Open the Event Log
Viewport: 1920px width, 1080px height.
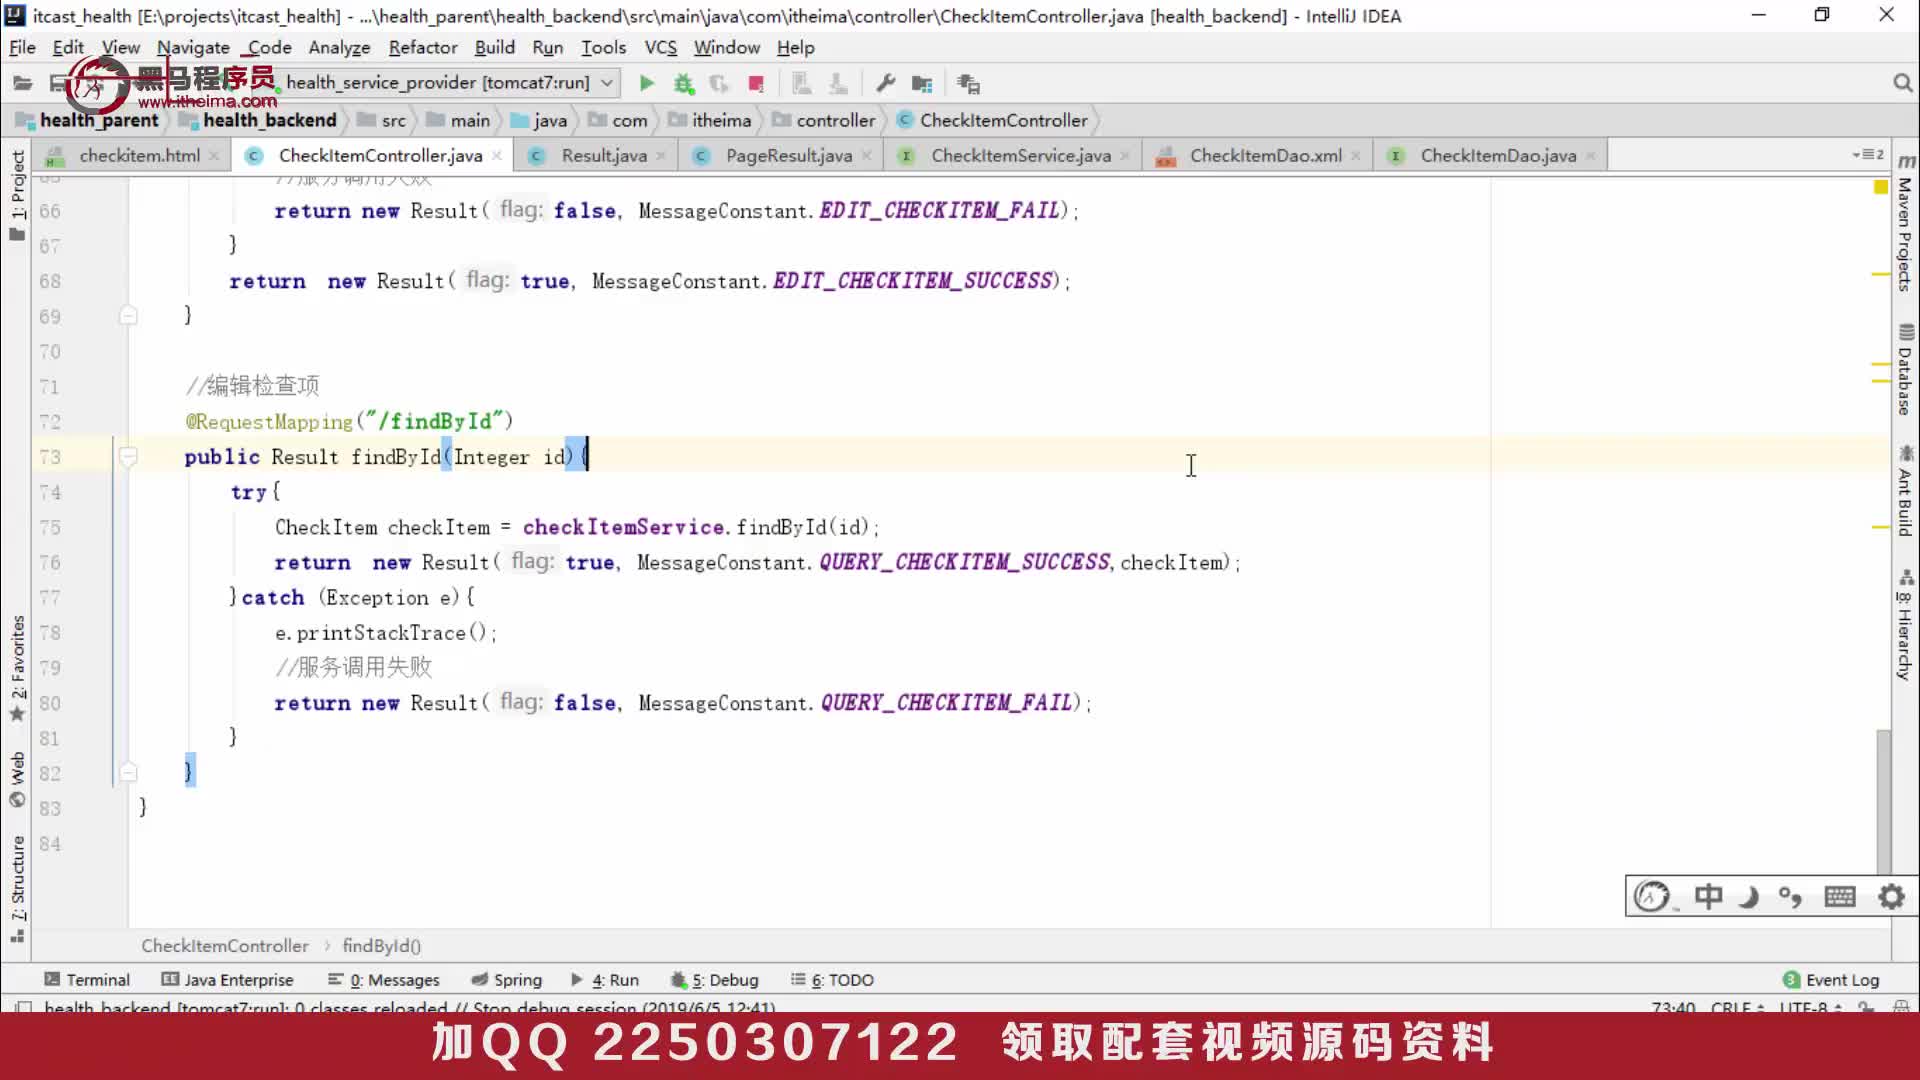[x=1831, y=980]
